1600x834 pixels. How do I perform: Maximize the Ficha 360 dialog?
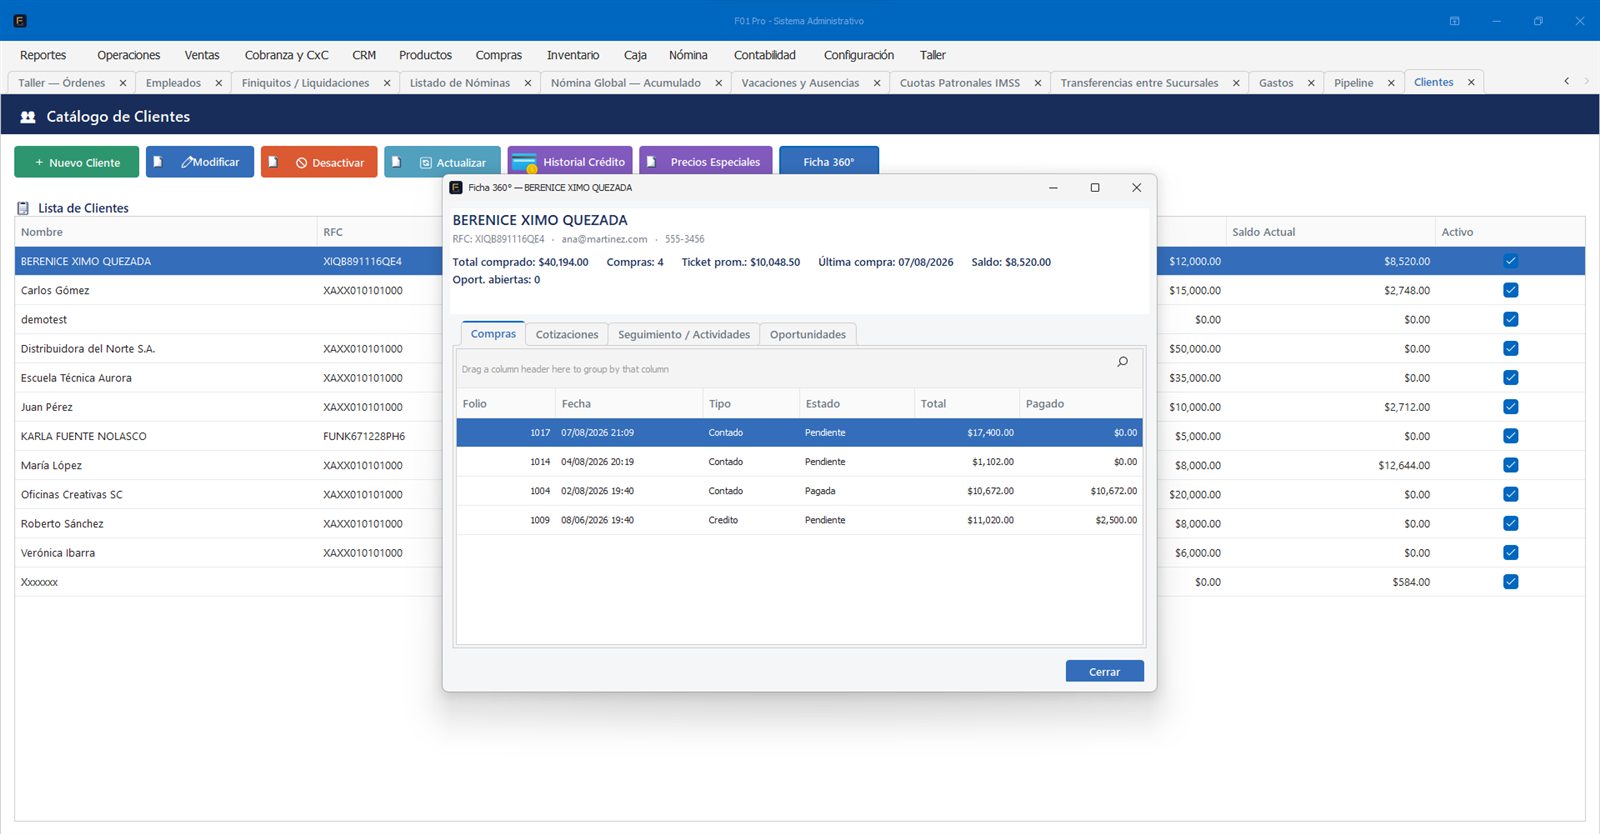[x=1095, y=188]
